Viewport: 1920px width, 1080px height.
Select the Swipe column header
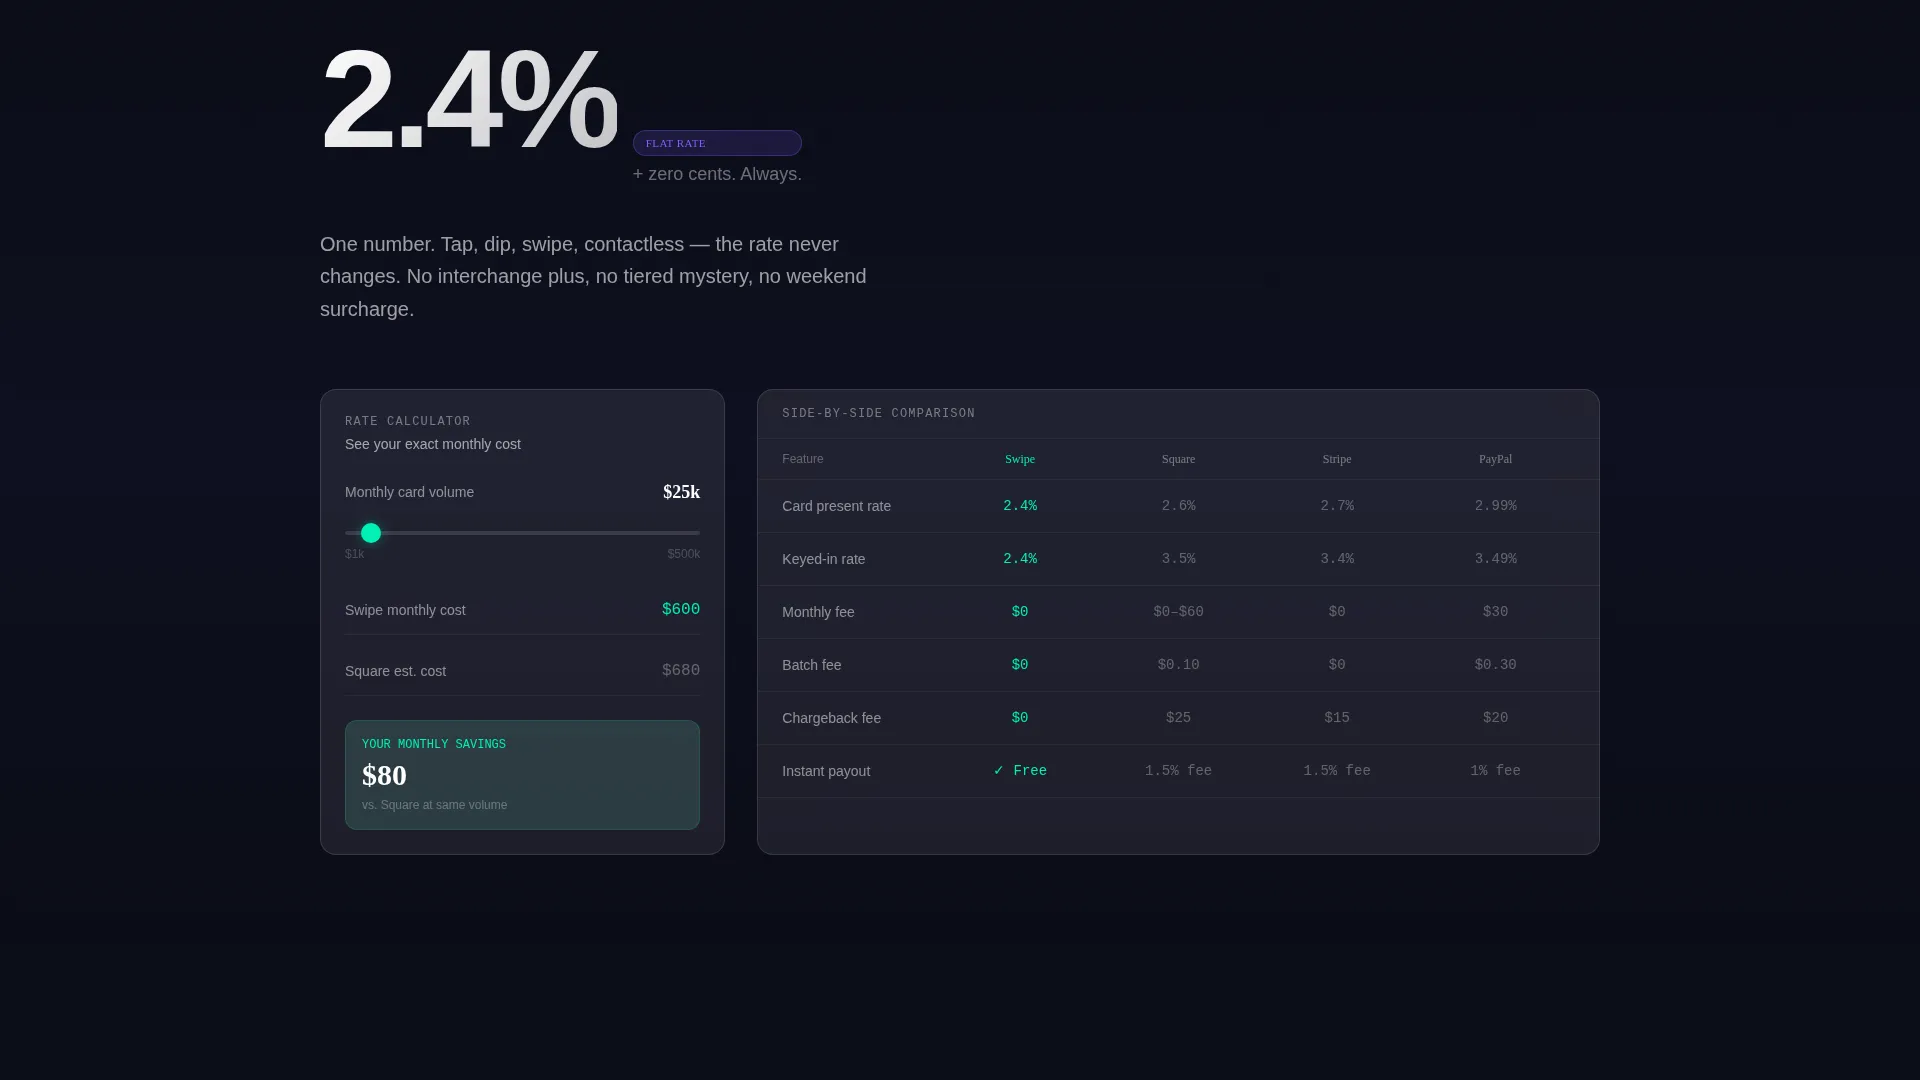click(1020, 459)
